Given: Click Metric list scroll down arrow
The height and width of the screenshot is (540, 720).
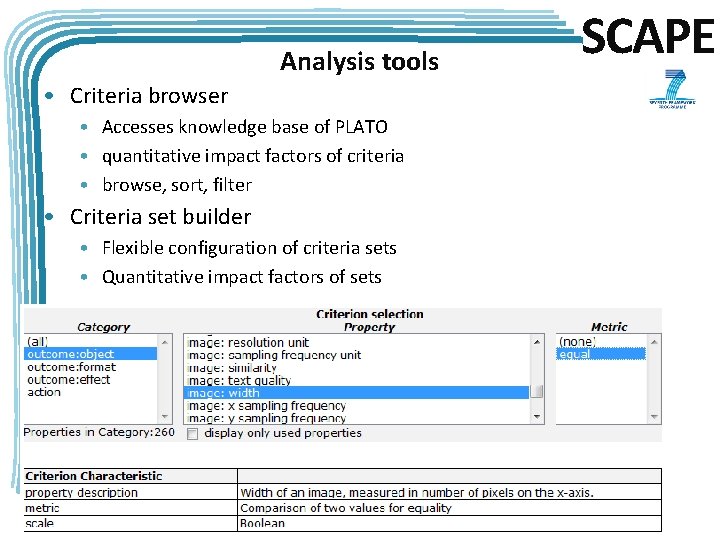Looking at the screenshot, I should (x=654, y=416).
